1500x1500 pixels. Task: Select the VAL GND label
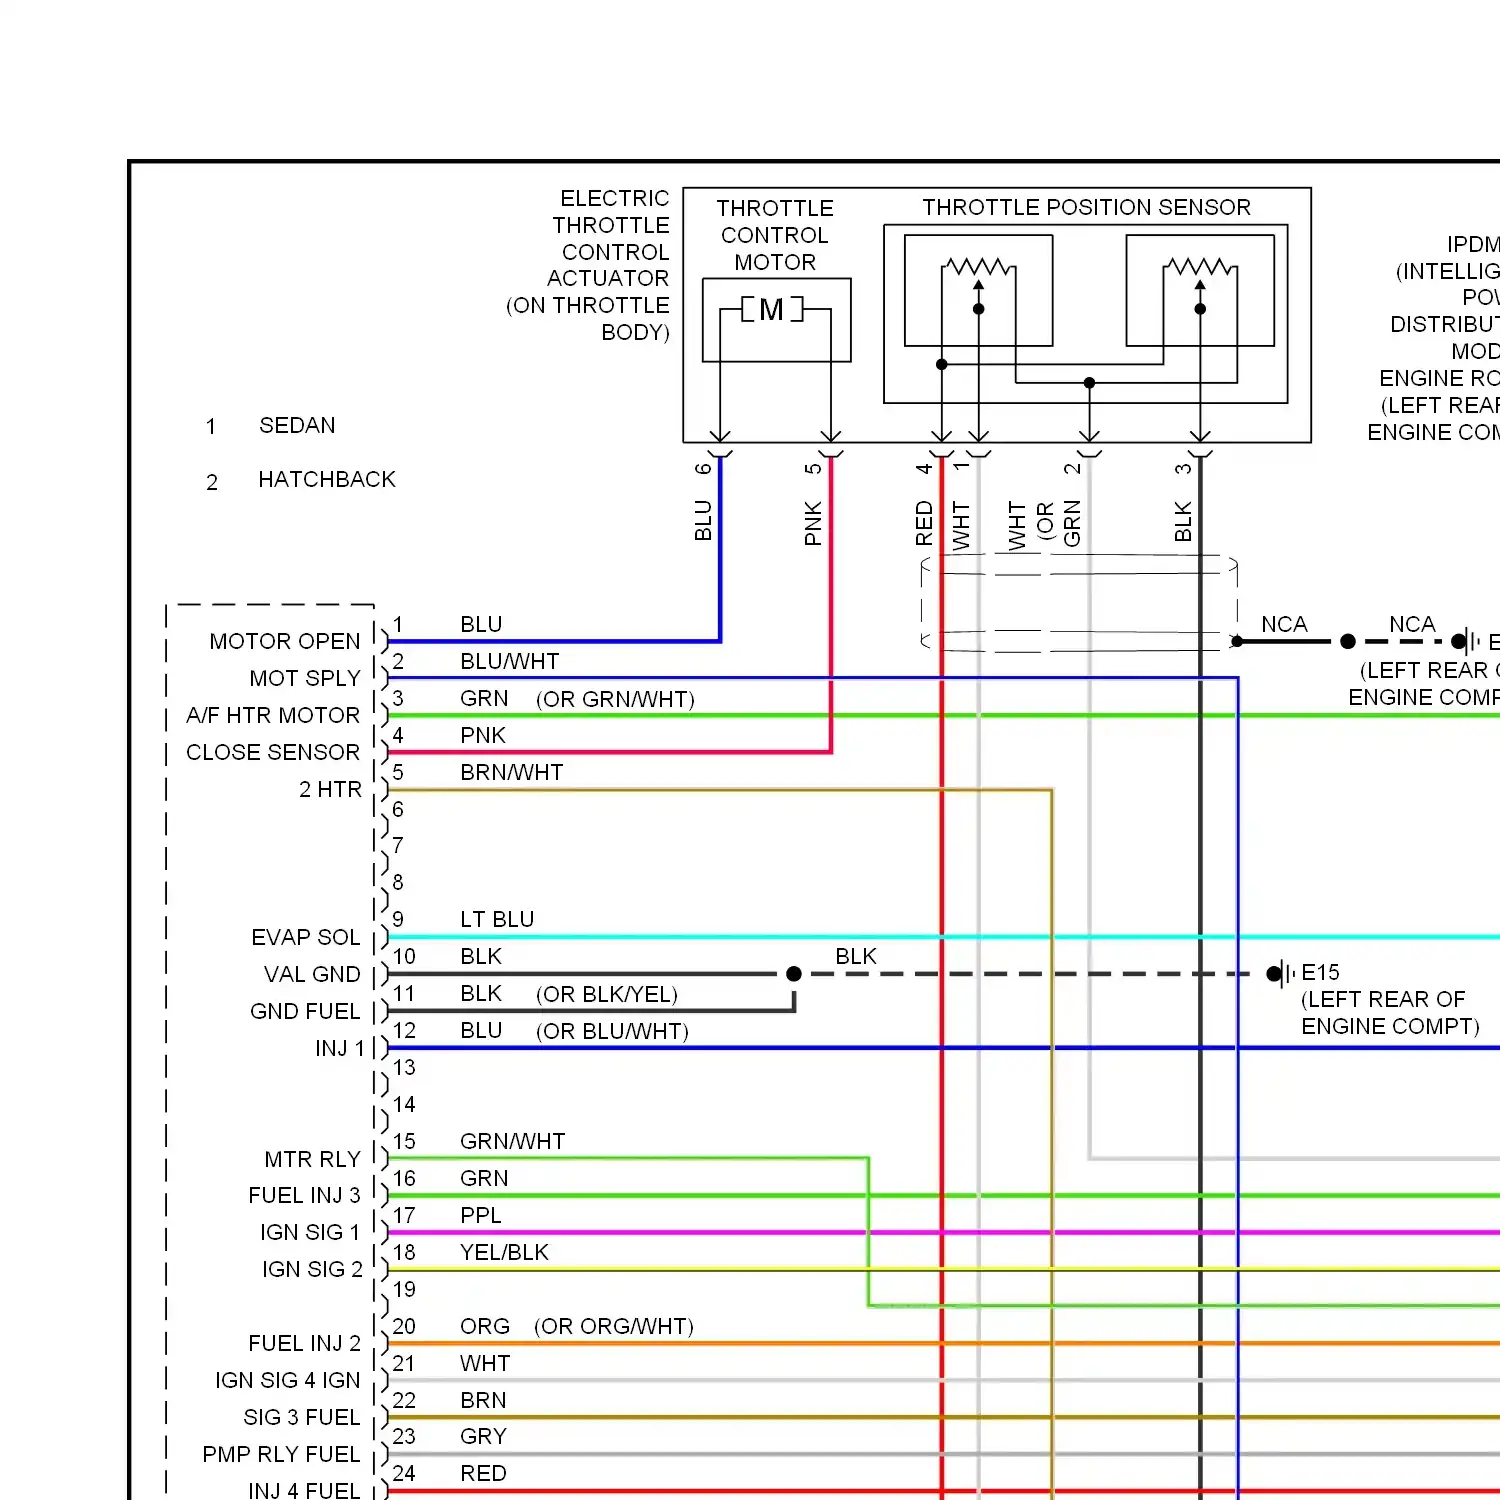pyautogui.click(x=312, y=974)
